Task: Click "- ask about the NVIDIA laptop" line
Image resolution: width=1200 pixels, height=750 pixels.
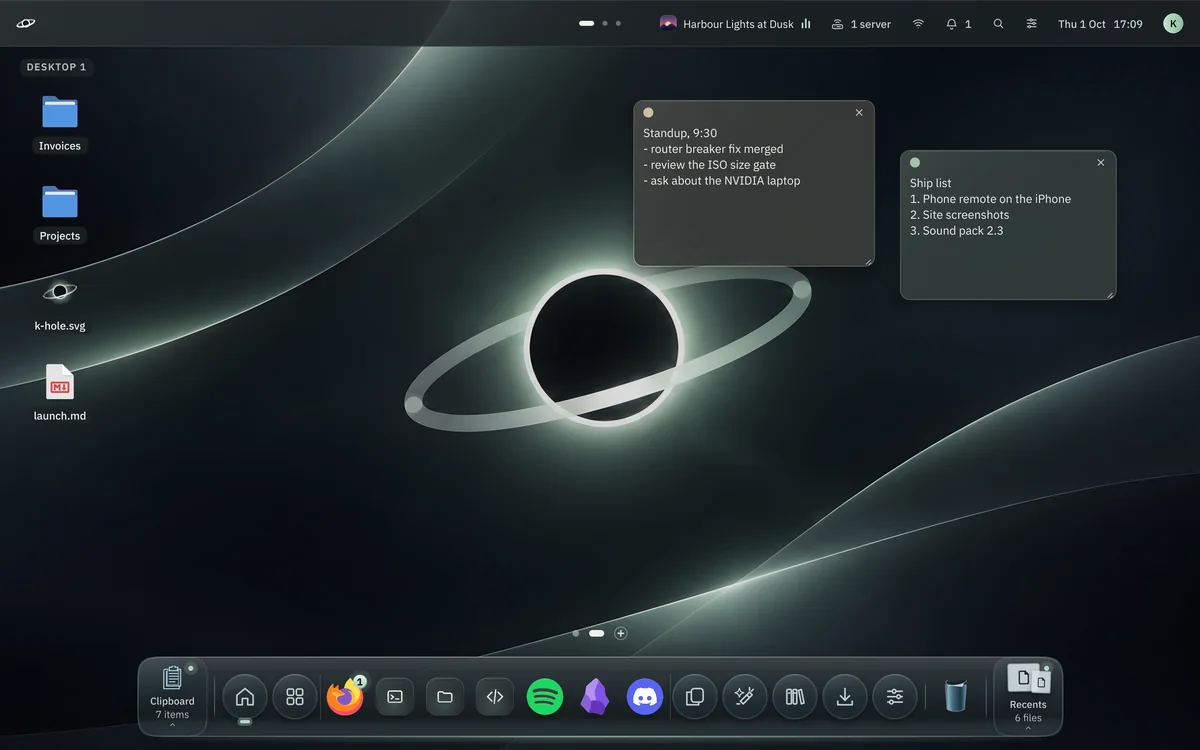Action: pos(722,181)
